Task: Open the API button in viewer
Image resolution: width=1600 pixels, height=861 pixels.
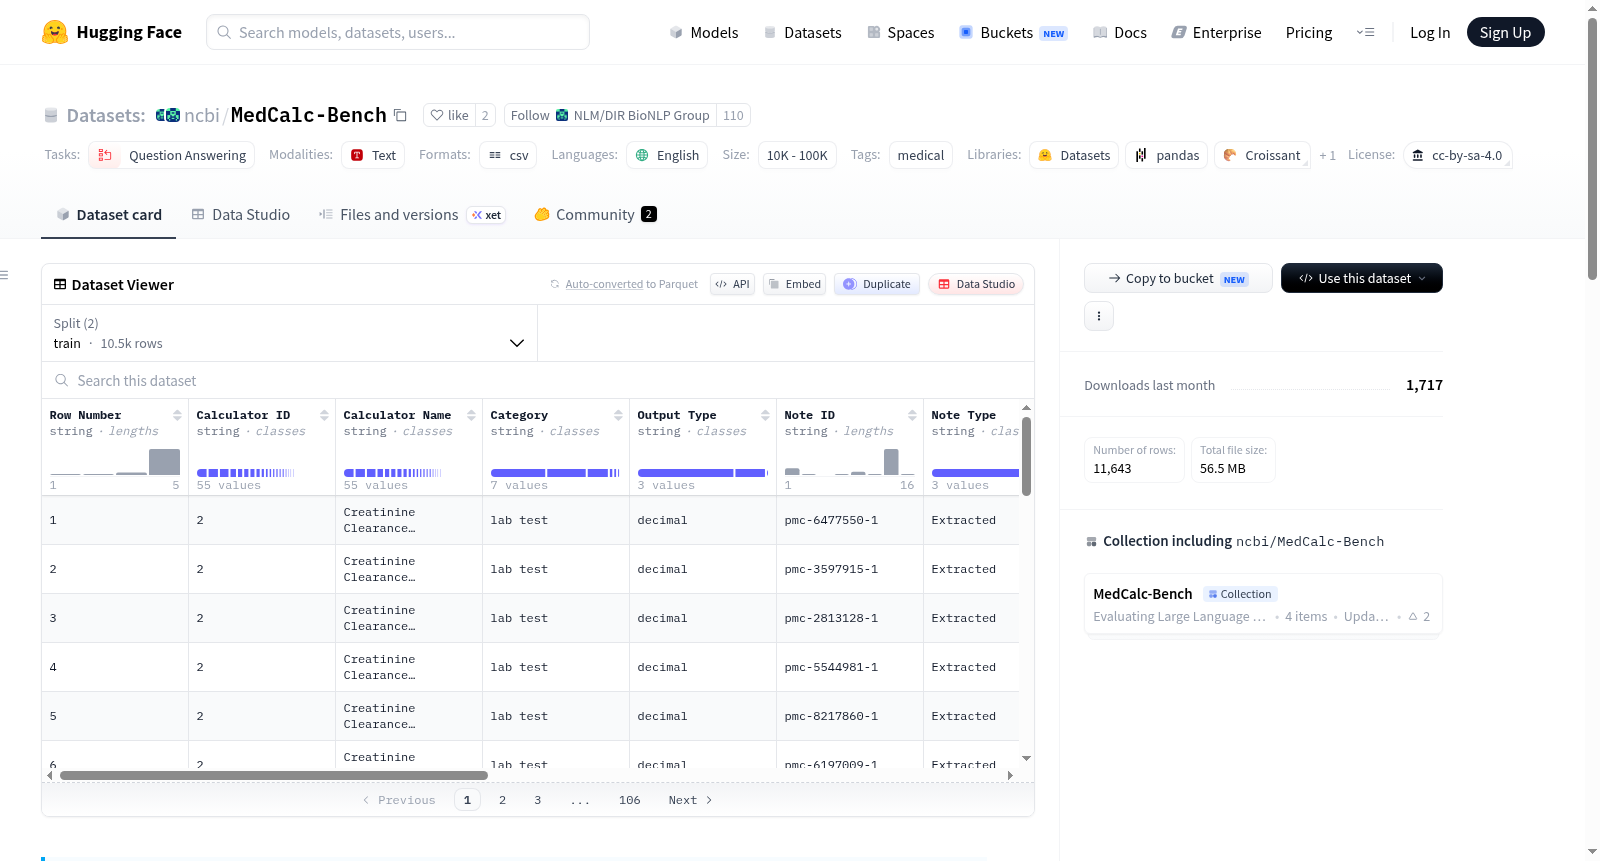Action: pyautogui.click(x=732, y=284)
